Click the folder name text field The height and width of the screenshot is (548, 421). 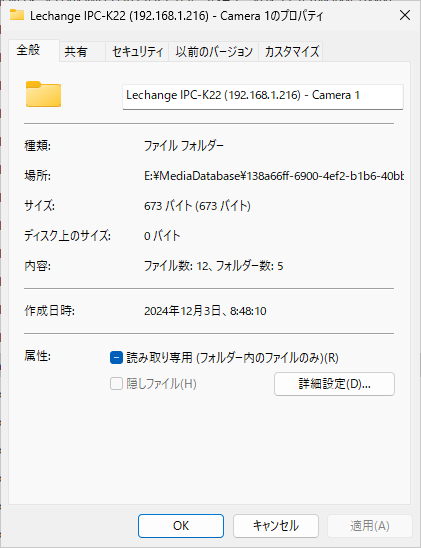tap(263, 96)
